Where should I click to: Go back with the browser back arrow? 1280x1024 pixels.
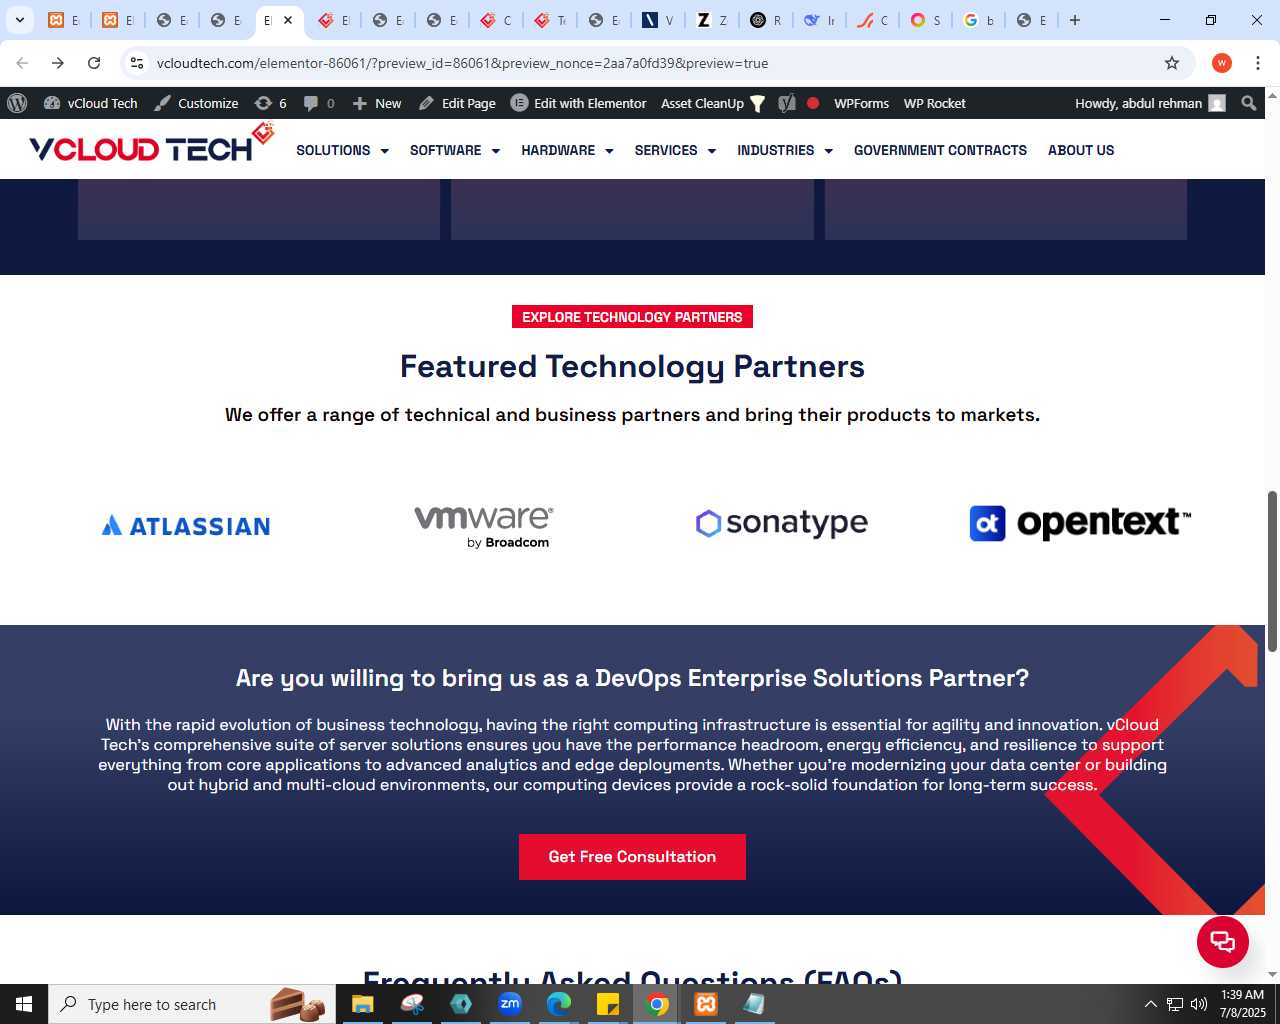22,63
